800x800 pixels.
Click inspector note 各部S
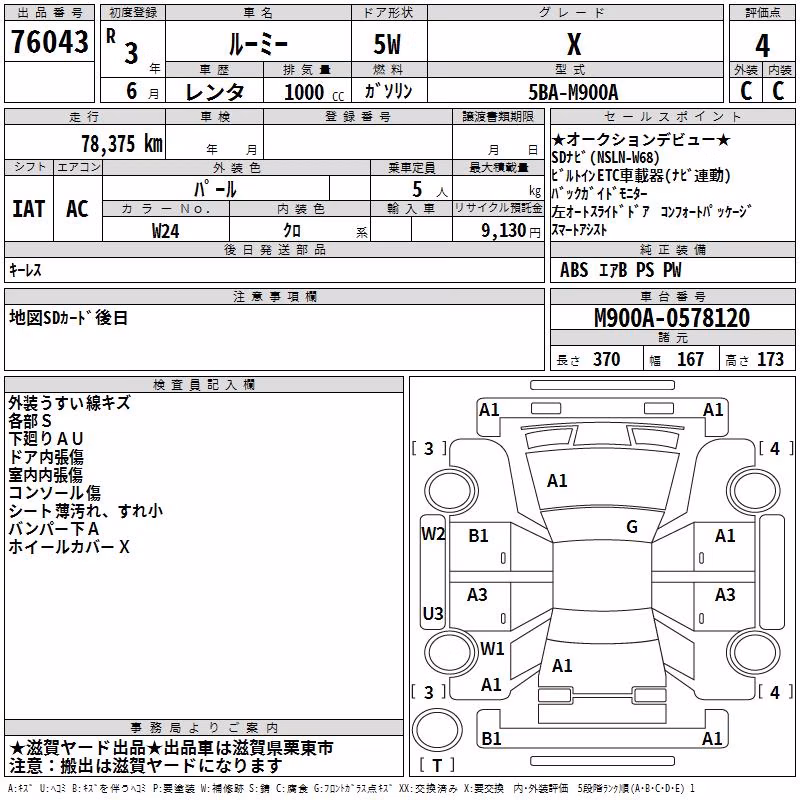click(30, 421)
